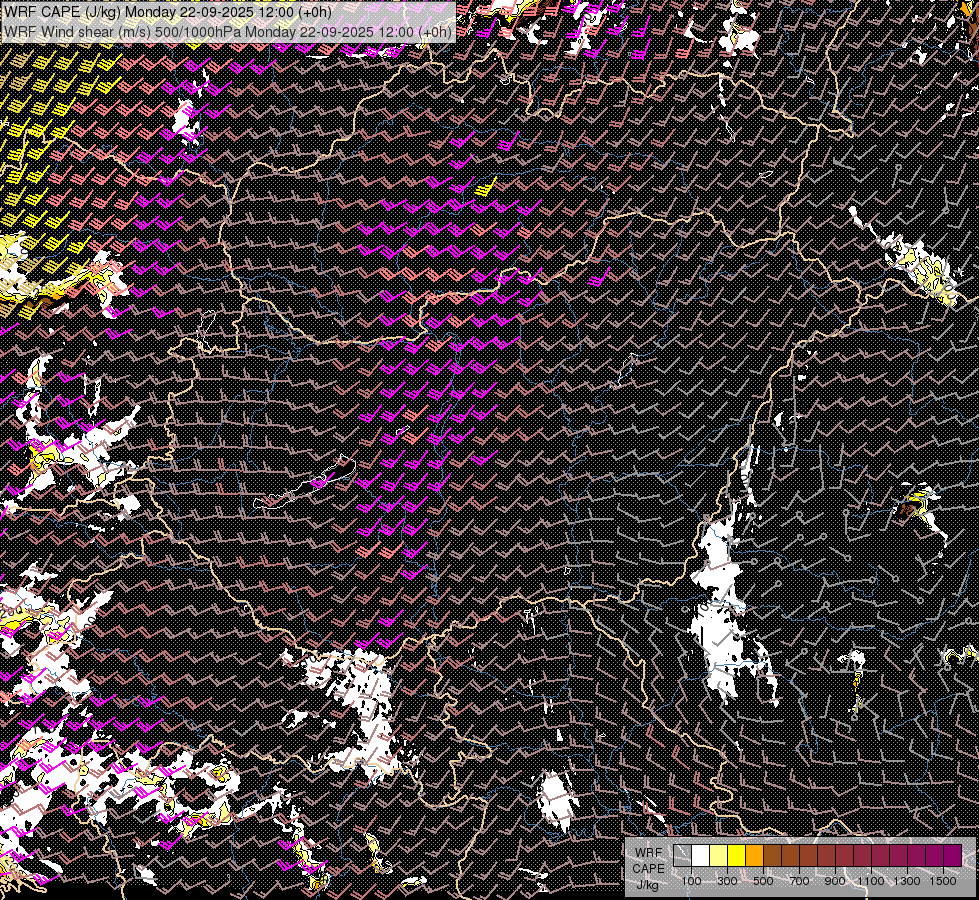Click the legend label '900'

coord(835,881)
